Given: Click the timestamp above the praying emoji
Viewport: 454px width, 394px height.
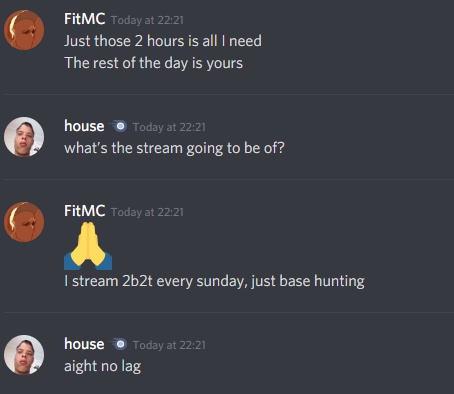Looking at the screenshot, I should click(147, 212).
